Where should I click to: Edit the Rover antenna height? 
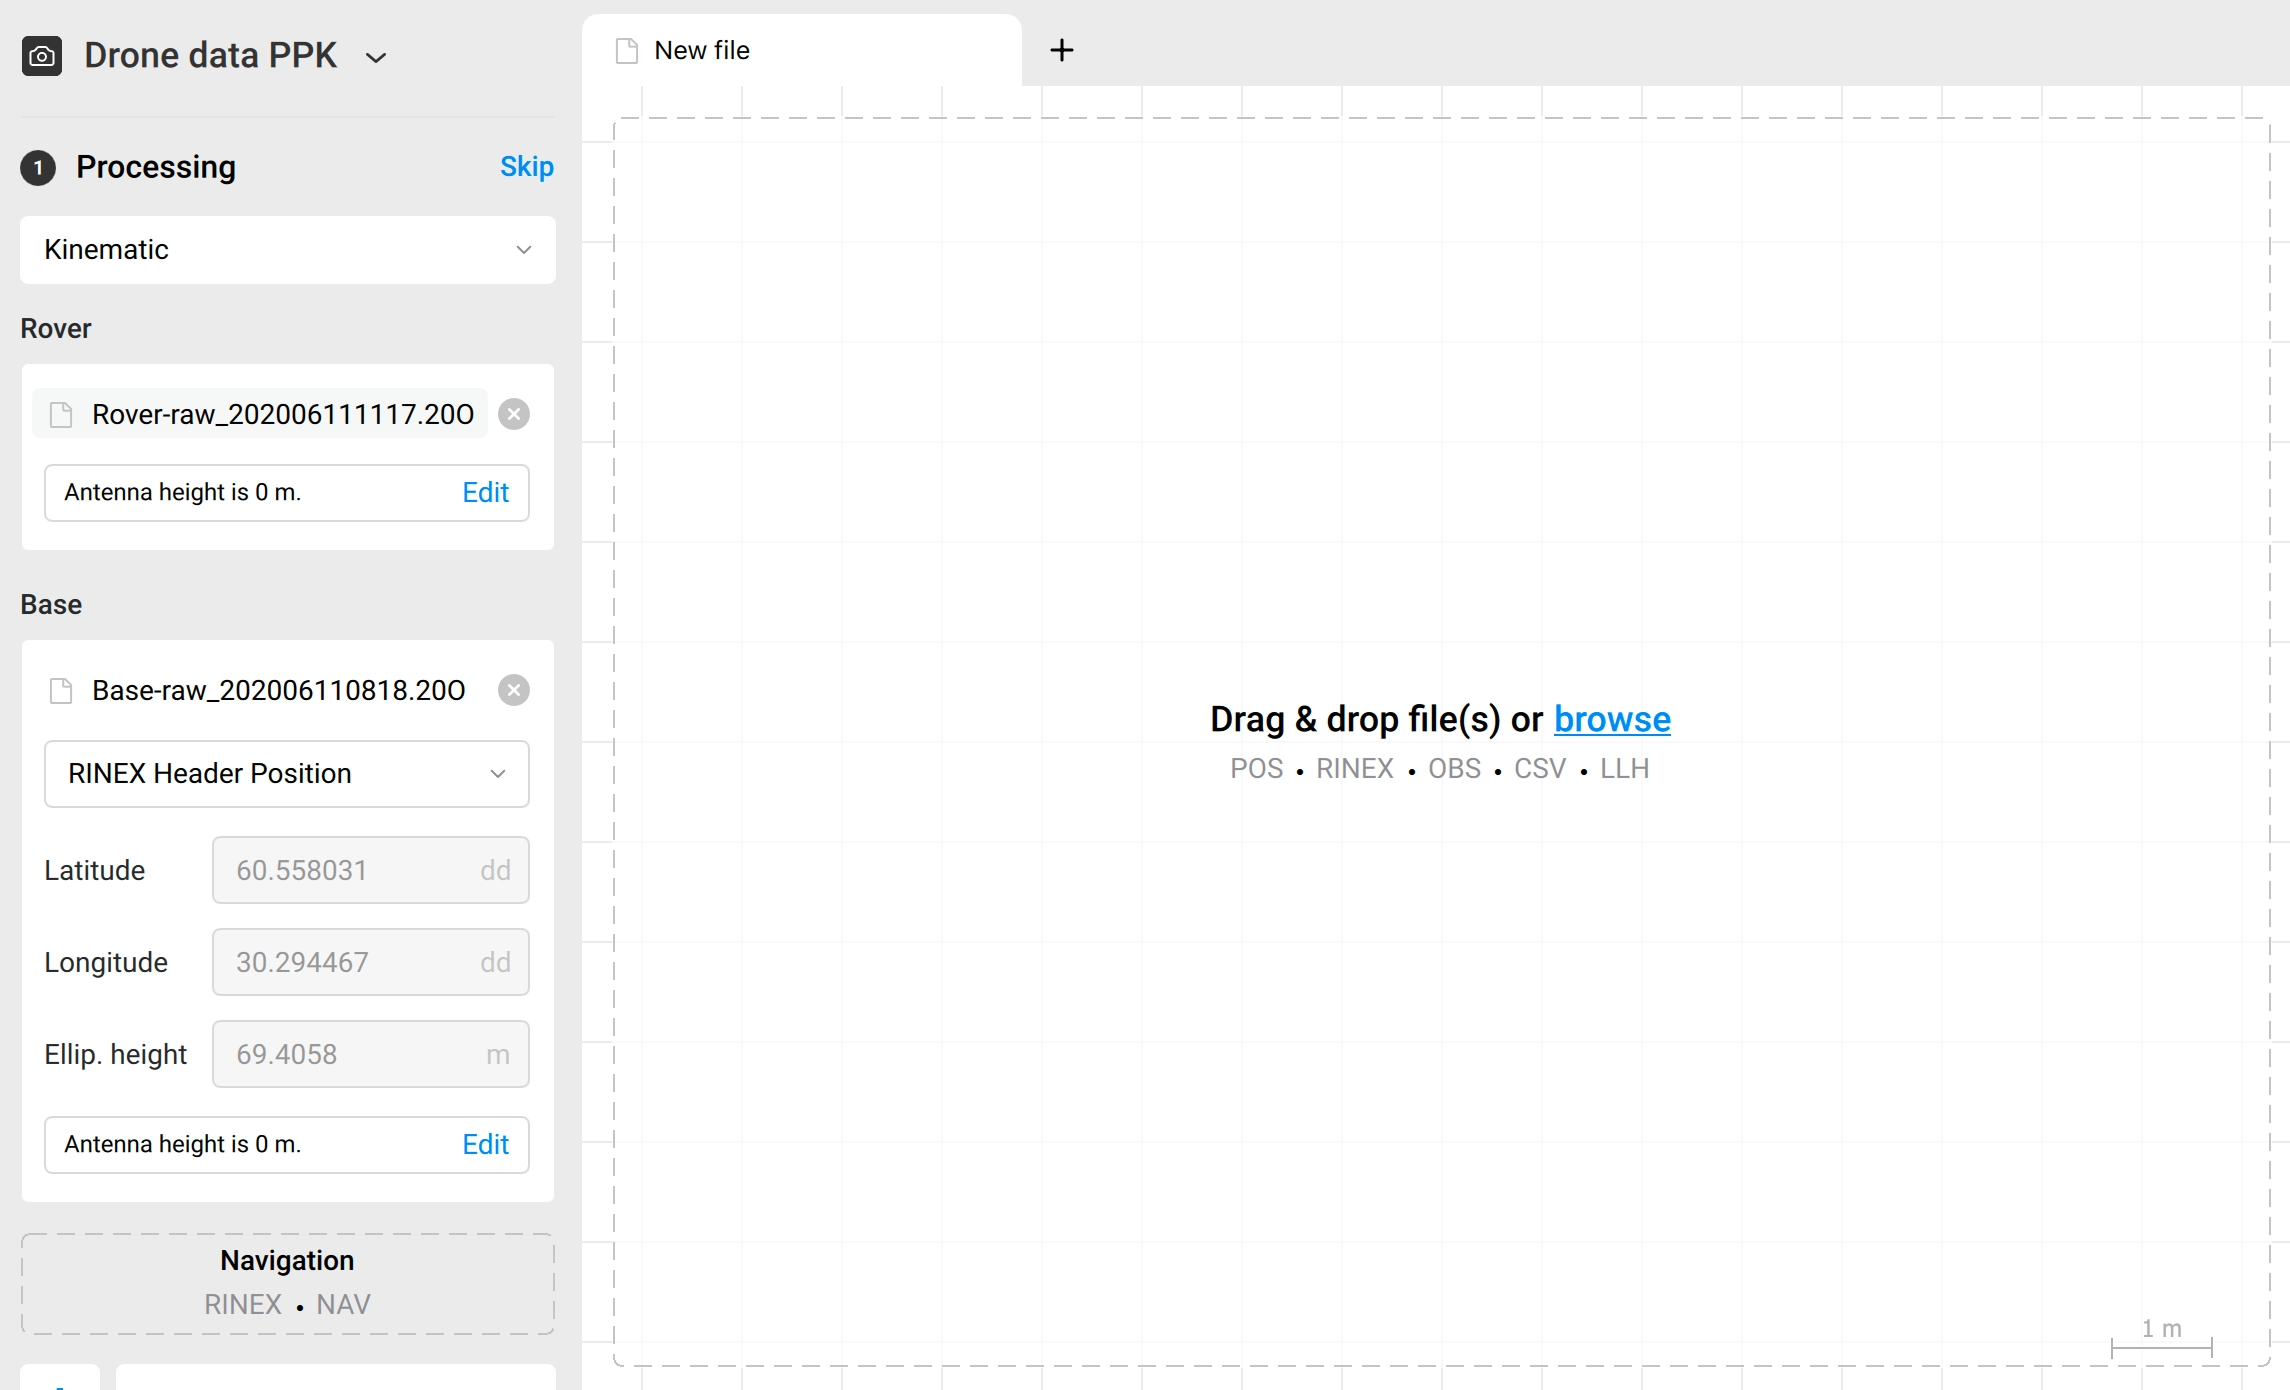(485, 492)
